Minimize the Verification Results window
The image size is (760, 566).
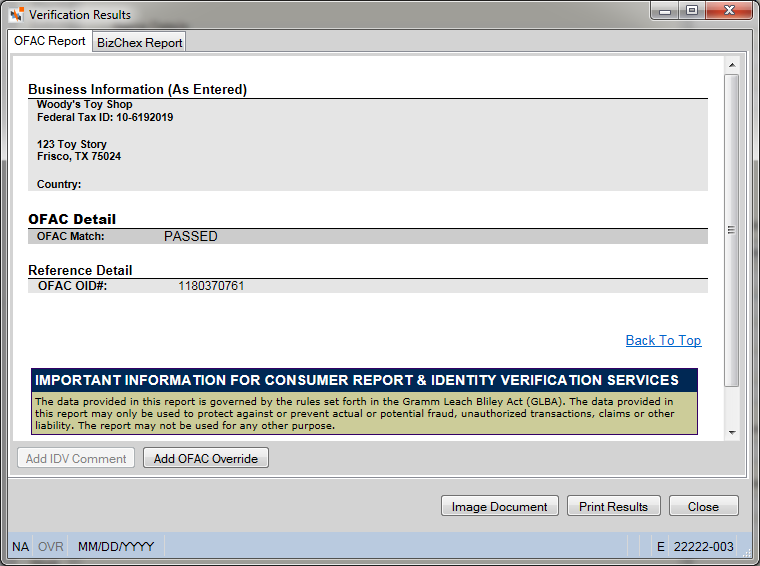pyautogui.click(x=665, y=11)
